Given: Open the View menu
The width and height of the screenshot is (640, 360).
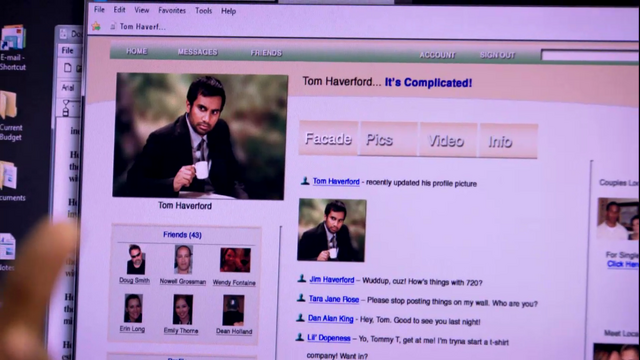Looking at the screenshot, I should [142, 10].
